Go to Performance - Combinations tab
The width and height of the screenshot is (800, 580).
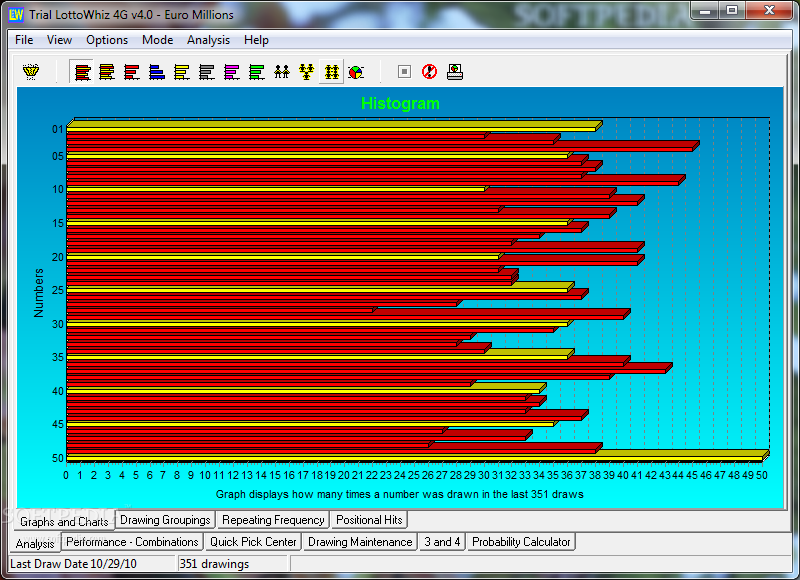[132, 542]
